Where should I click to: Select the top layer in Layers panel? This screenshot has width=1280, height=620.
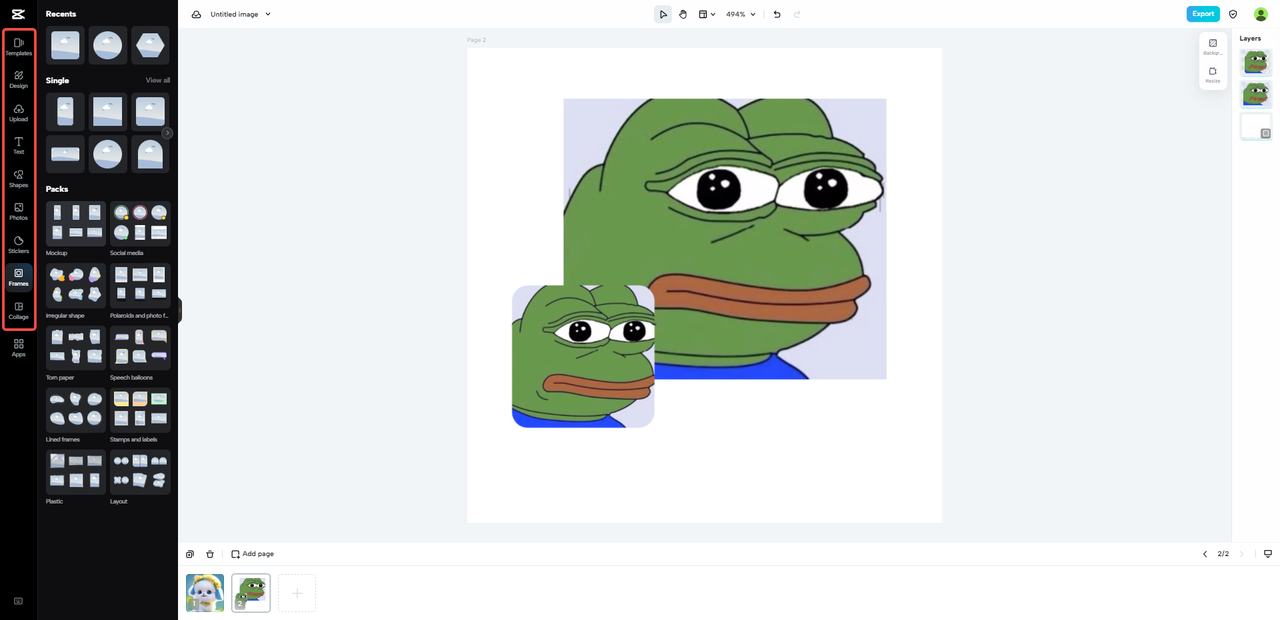(x=1256, y=63)
